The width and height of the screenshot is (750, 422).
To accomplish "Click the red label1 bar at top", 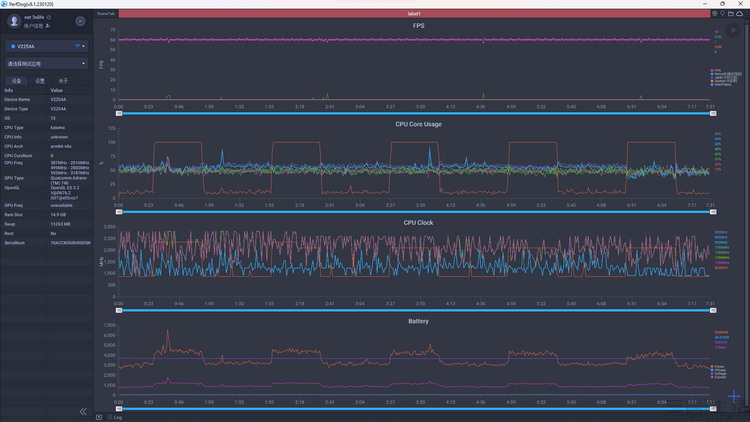I will (414, 14).
